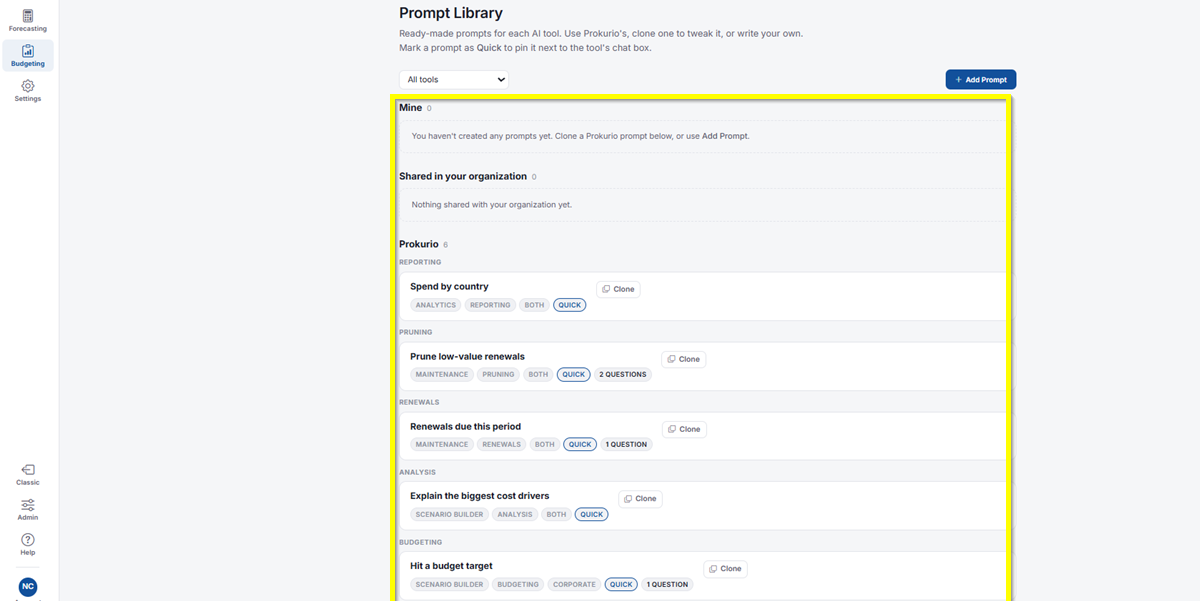This screenshot has width=1200, height=601.
Task: Click the Prune low-value renewals title
Action: (x=467, y=356)
